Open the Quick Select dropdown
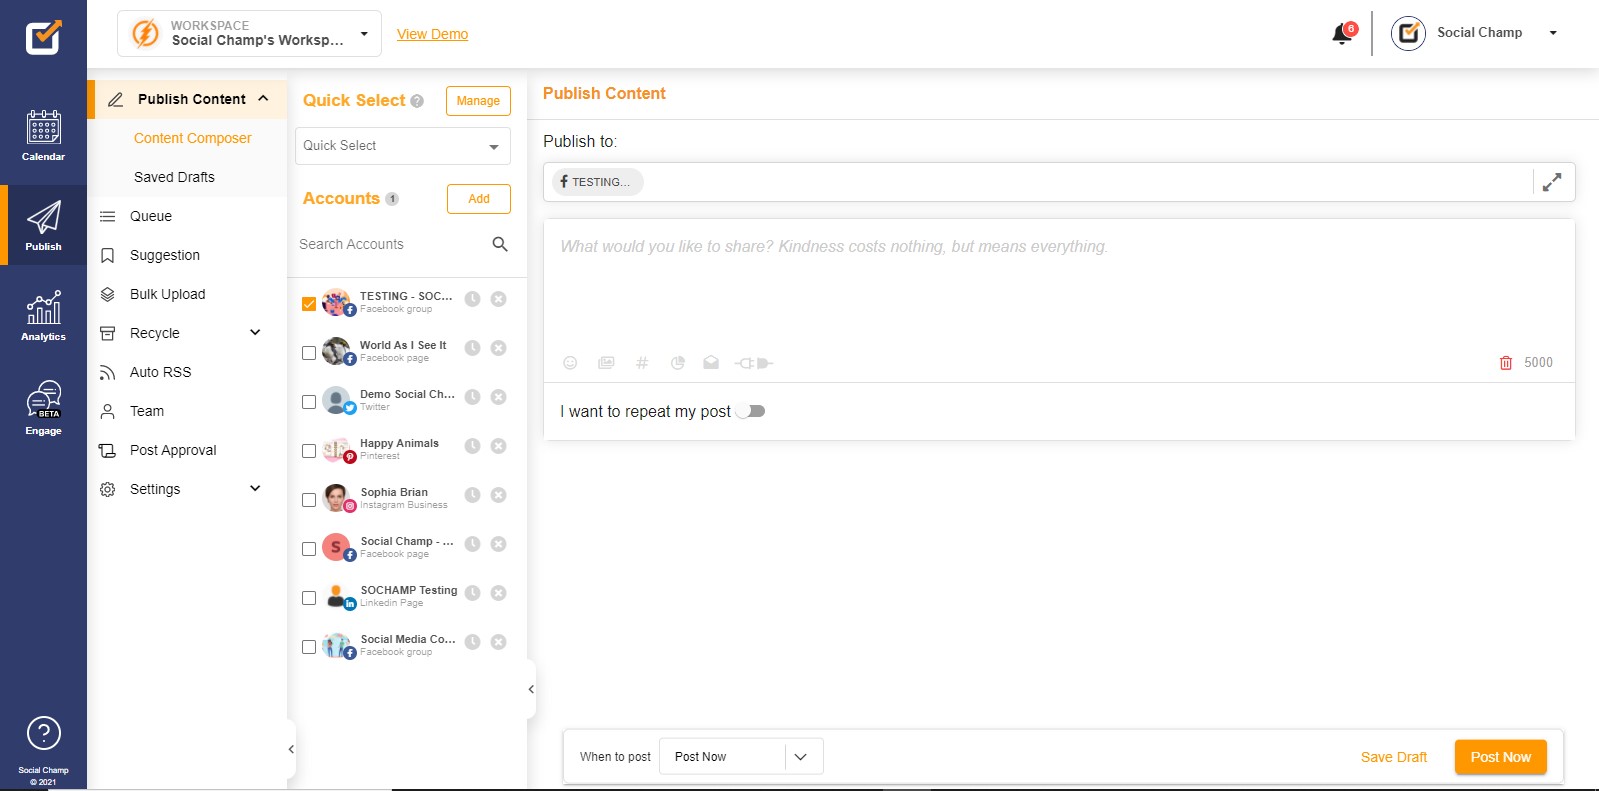 (402, 146)
